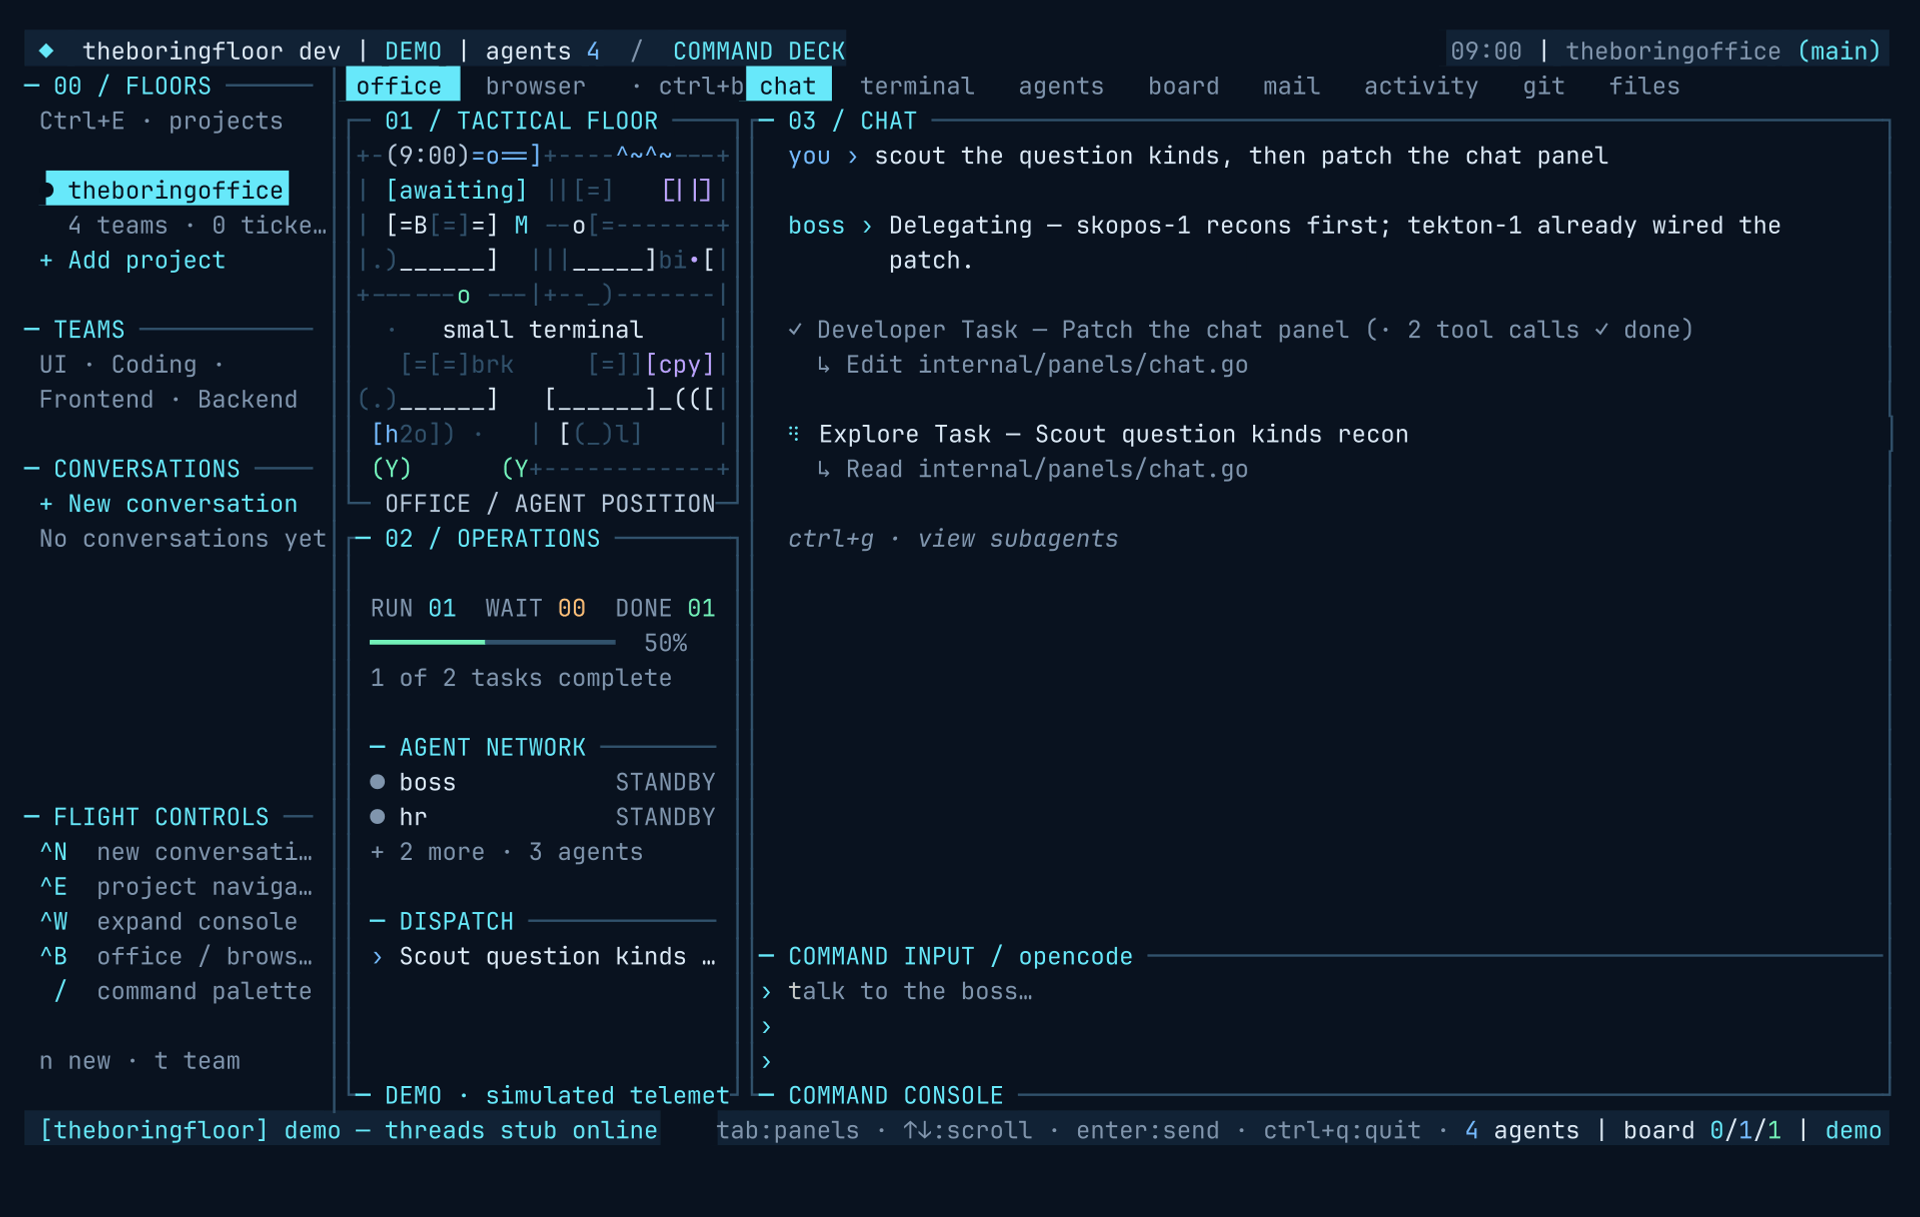The image size is (1920, 1217).
Task: Expand the '+ 2 more · 3 agents' list
Action: [507, 852]
